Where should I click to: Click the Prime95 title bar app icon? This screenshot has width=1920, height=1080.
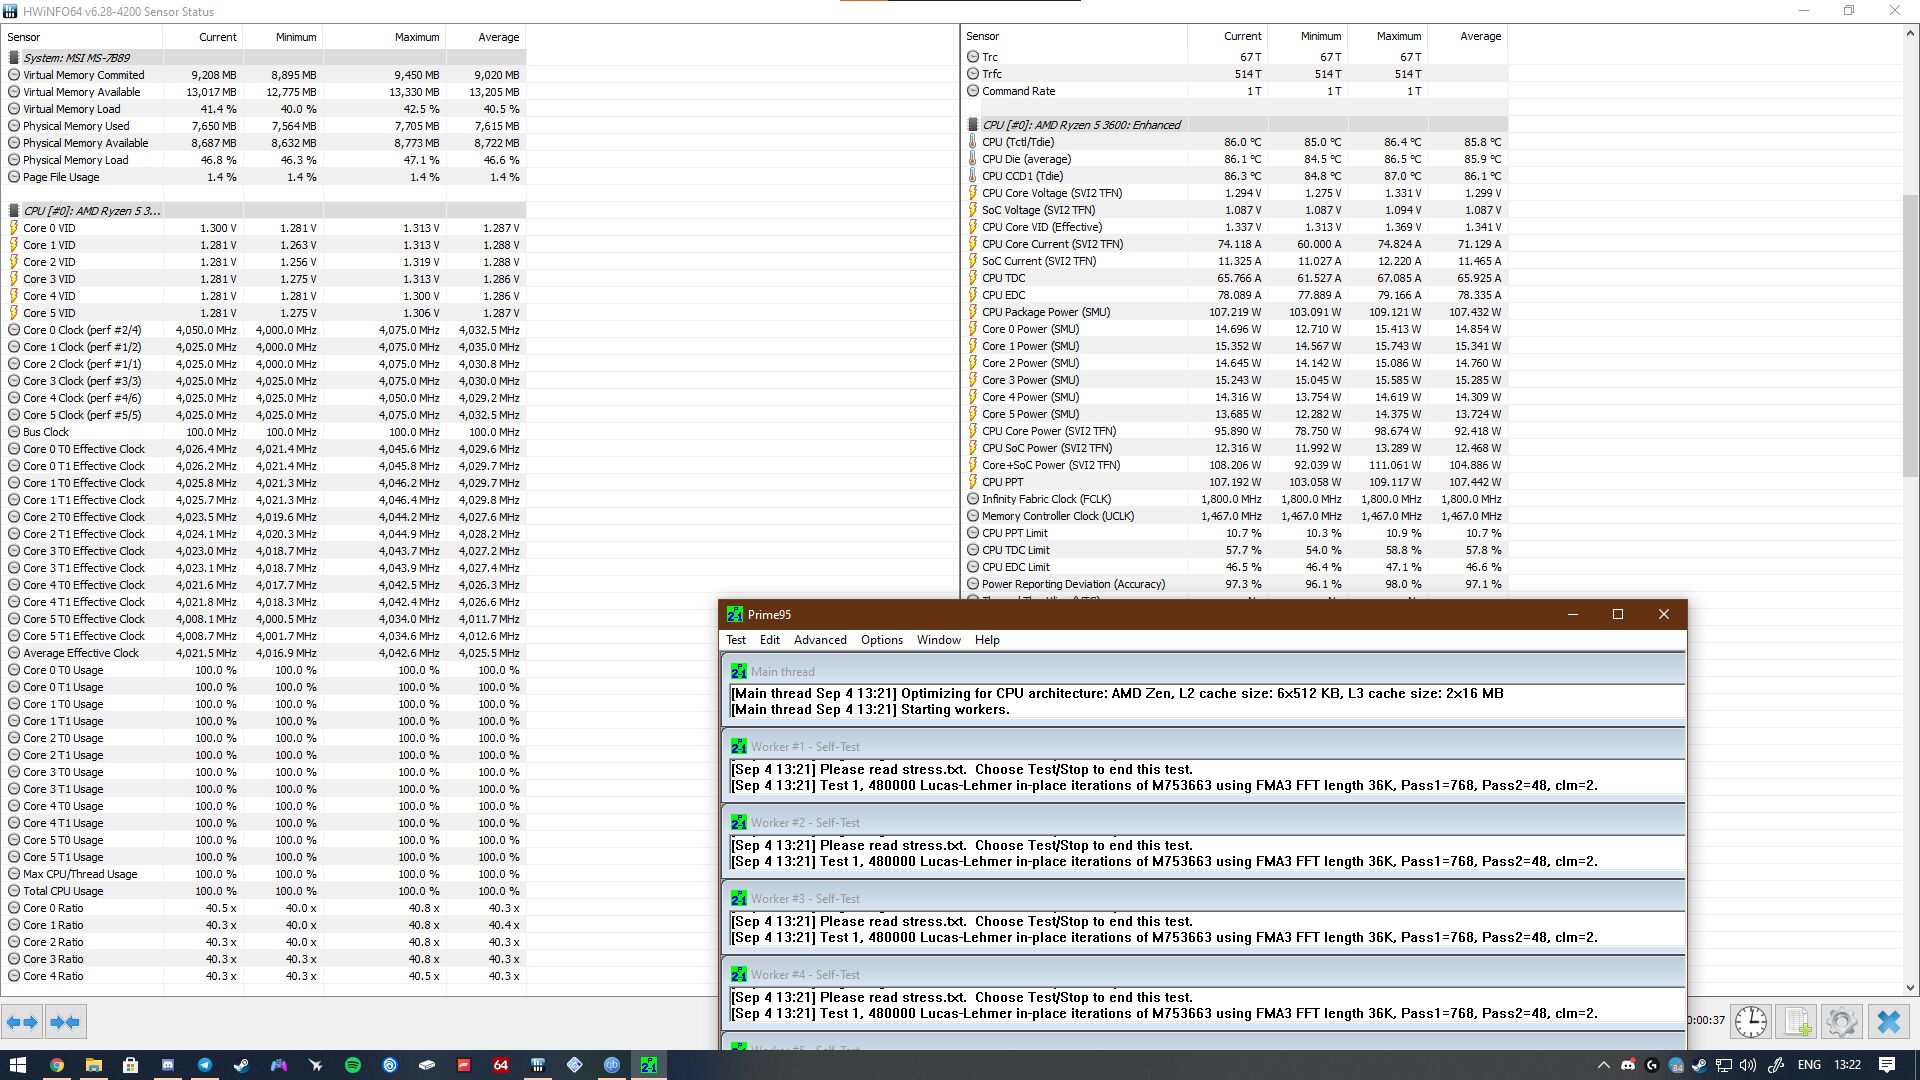(x=735, y=615)
